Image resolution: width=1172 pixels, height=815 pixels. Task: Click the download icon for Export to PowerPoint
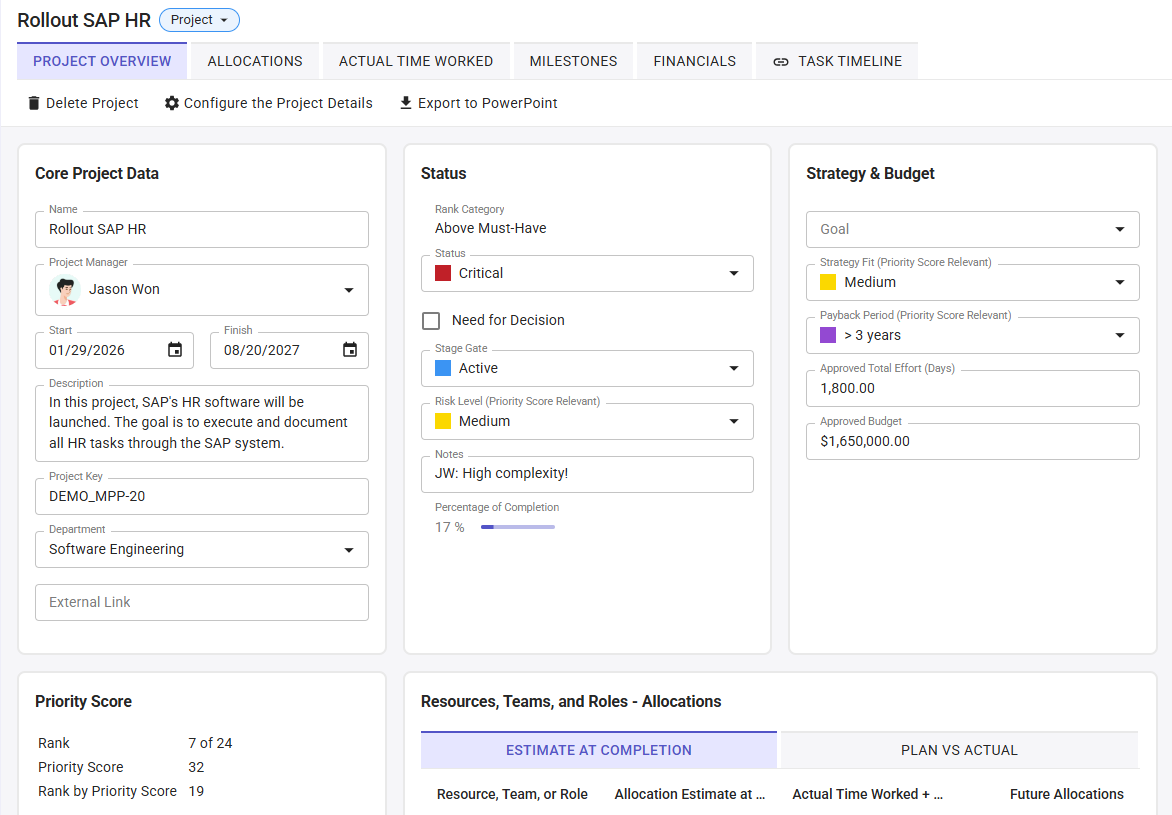point(406,103)
